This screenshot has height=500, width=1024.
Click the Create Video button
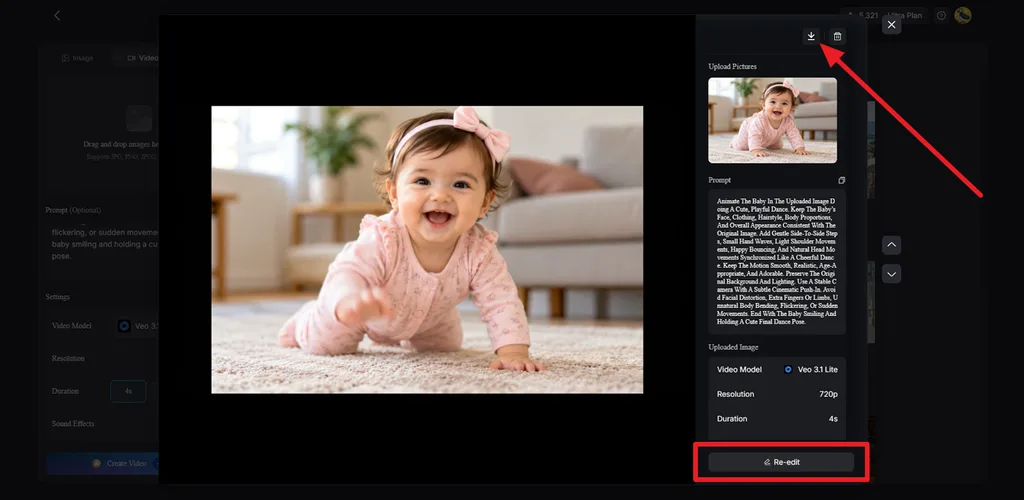point(103,463)
